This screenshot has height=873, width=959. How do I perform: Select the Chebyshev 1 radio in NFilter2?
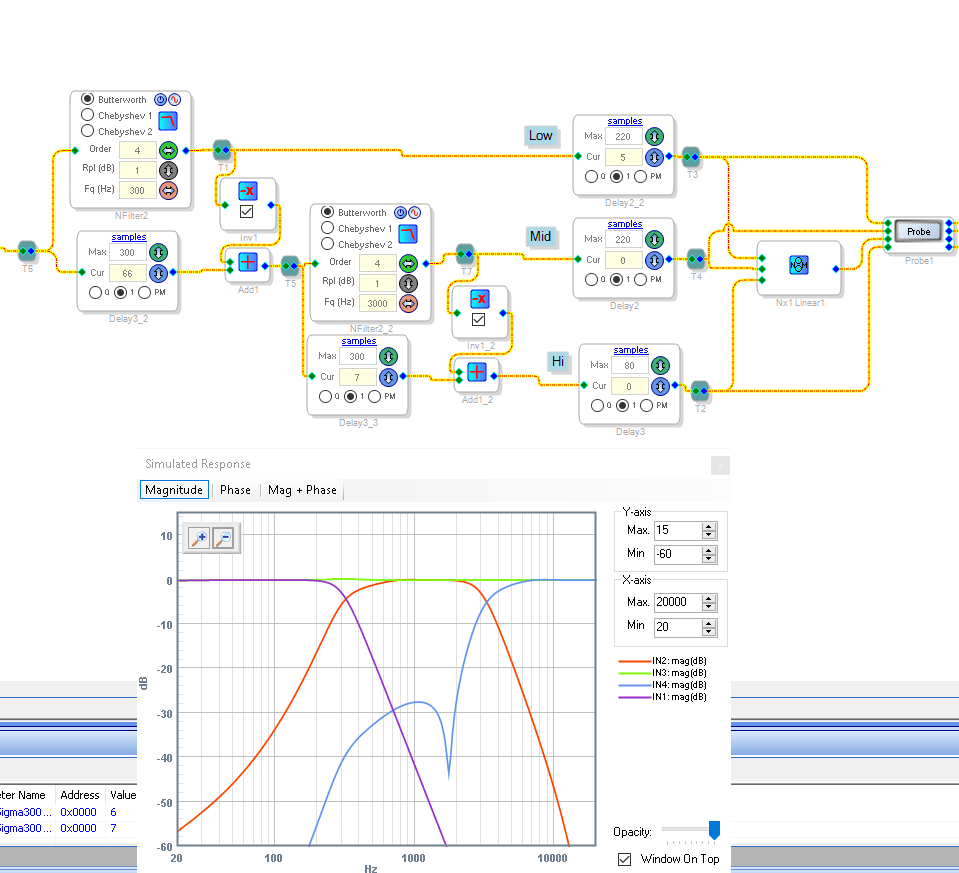[88, 115]
